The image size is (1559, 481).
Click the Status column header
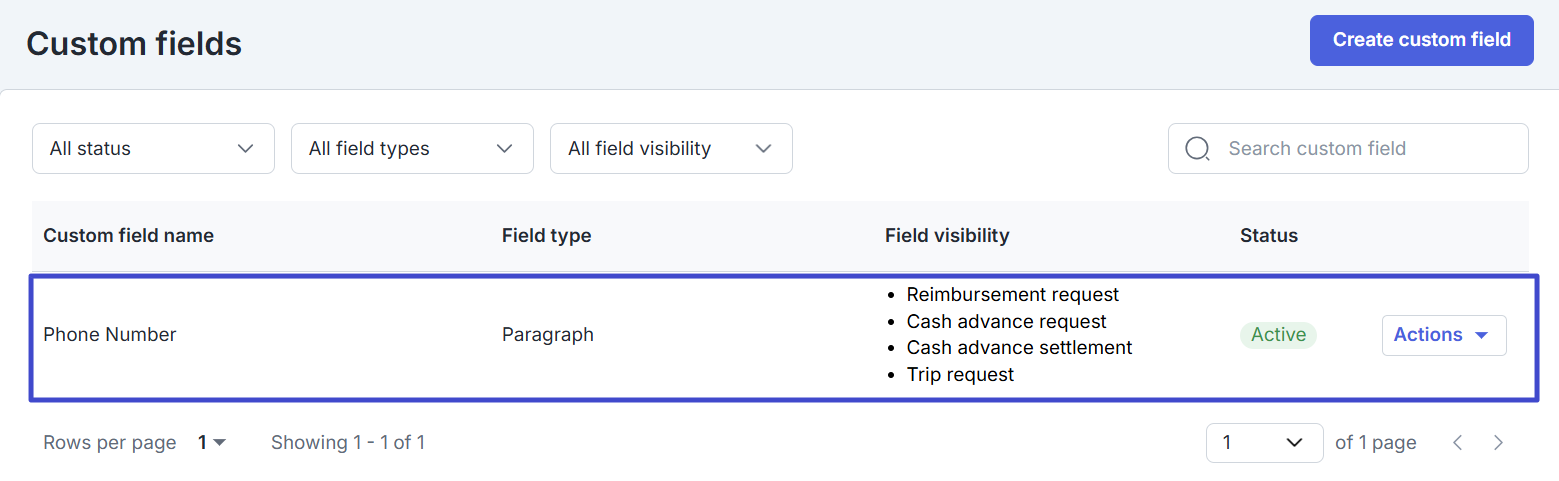coord(1268,236)
